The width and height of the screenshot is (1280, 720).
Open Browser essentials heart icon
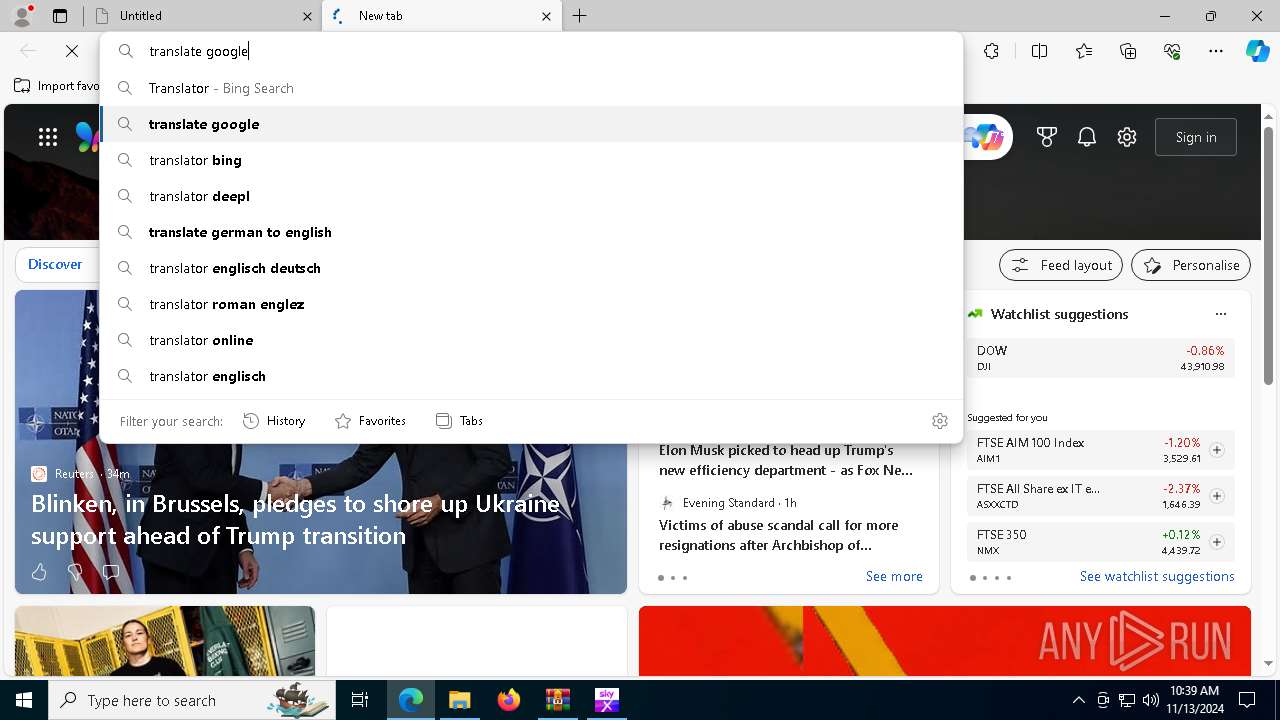(1172, 51)
